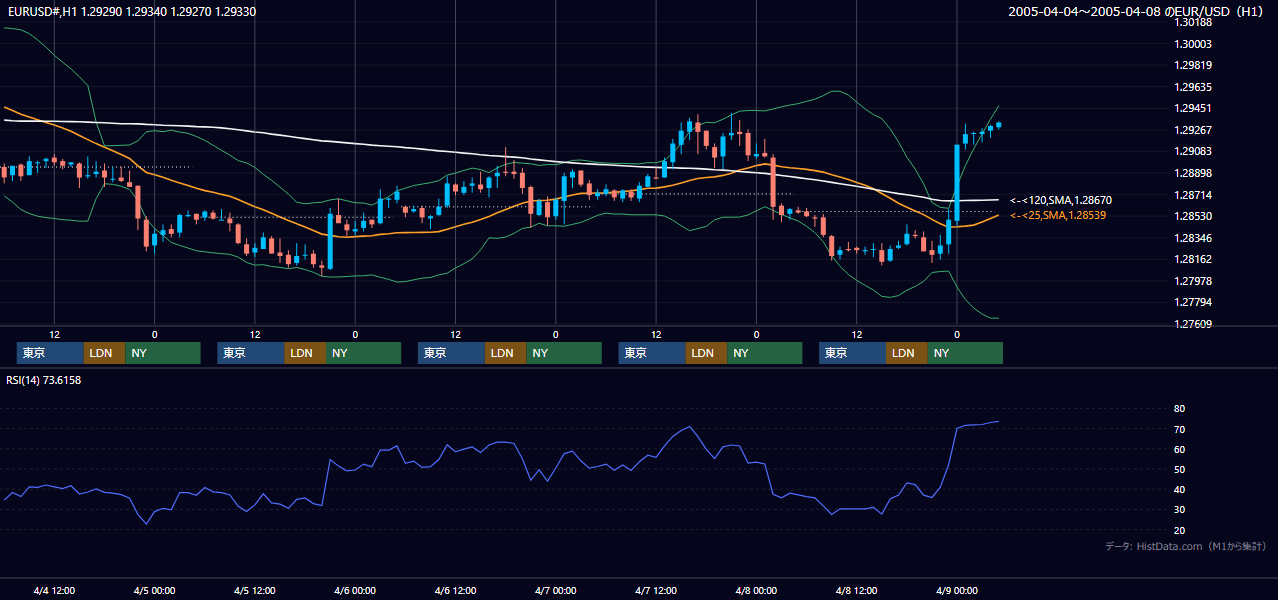Click price axis label 1.27609
1278x600 pixels.
[x=1193, y=324]
